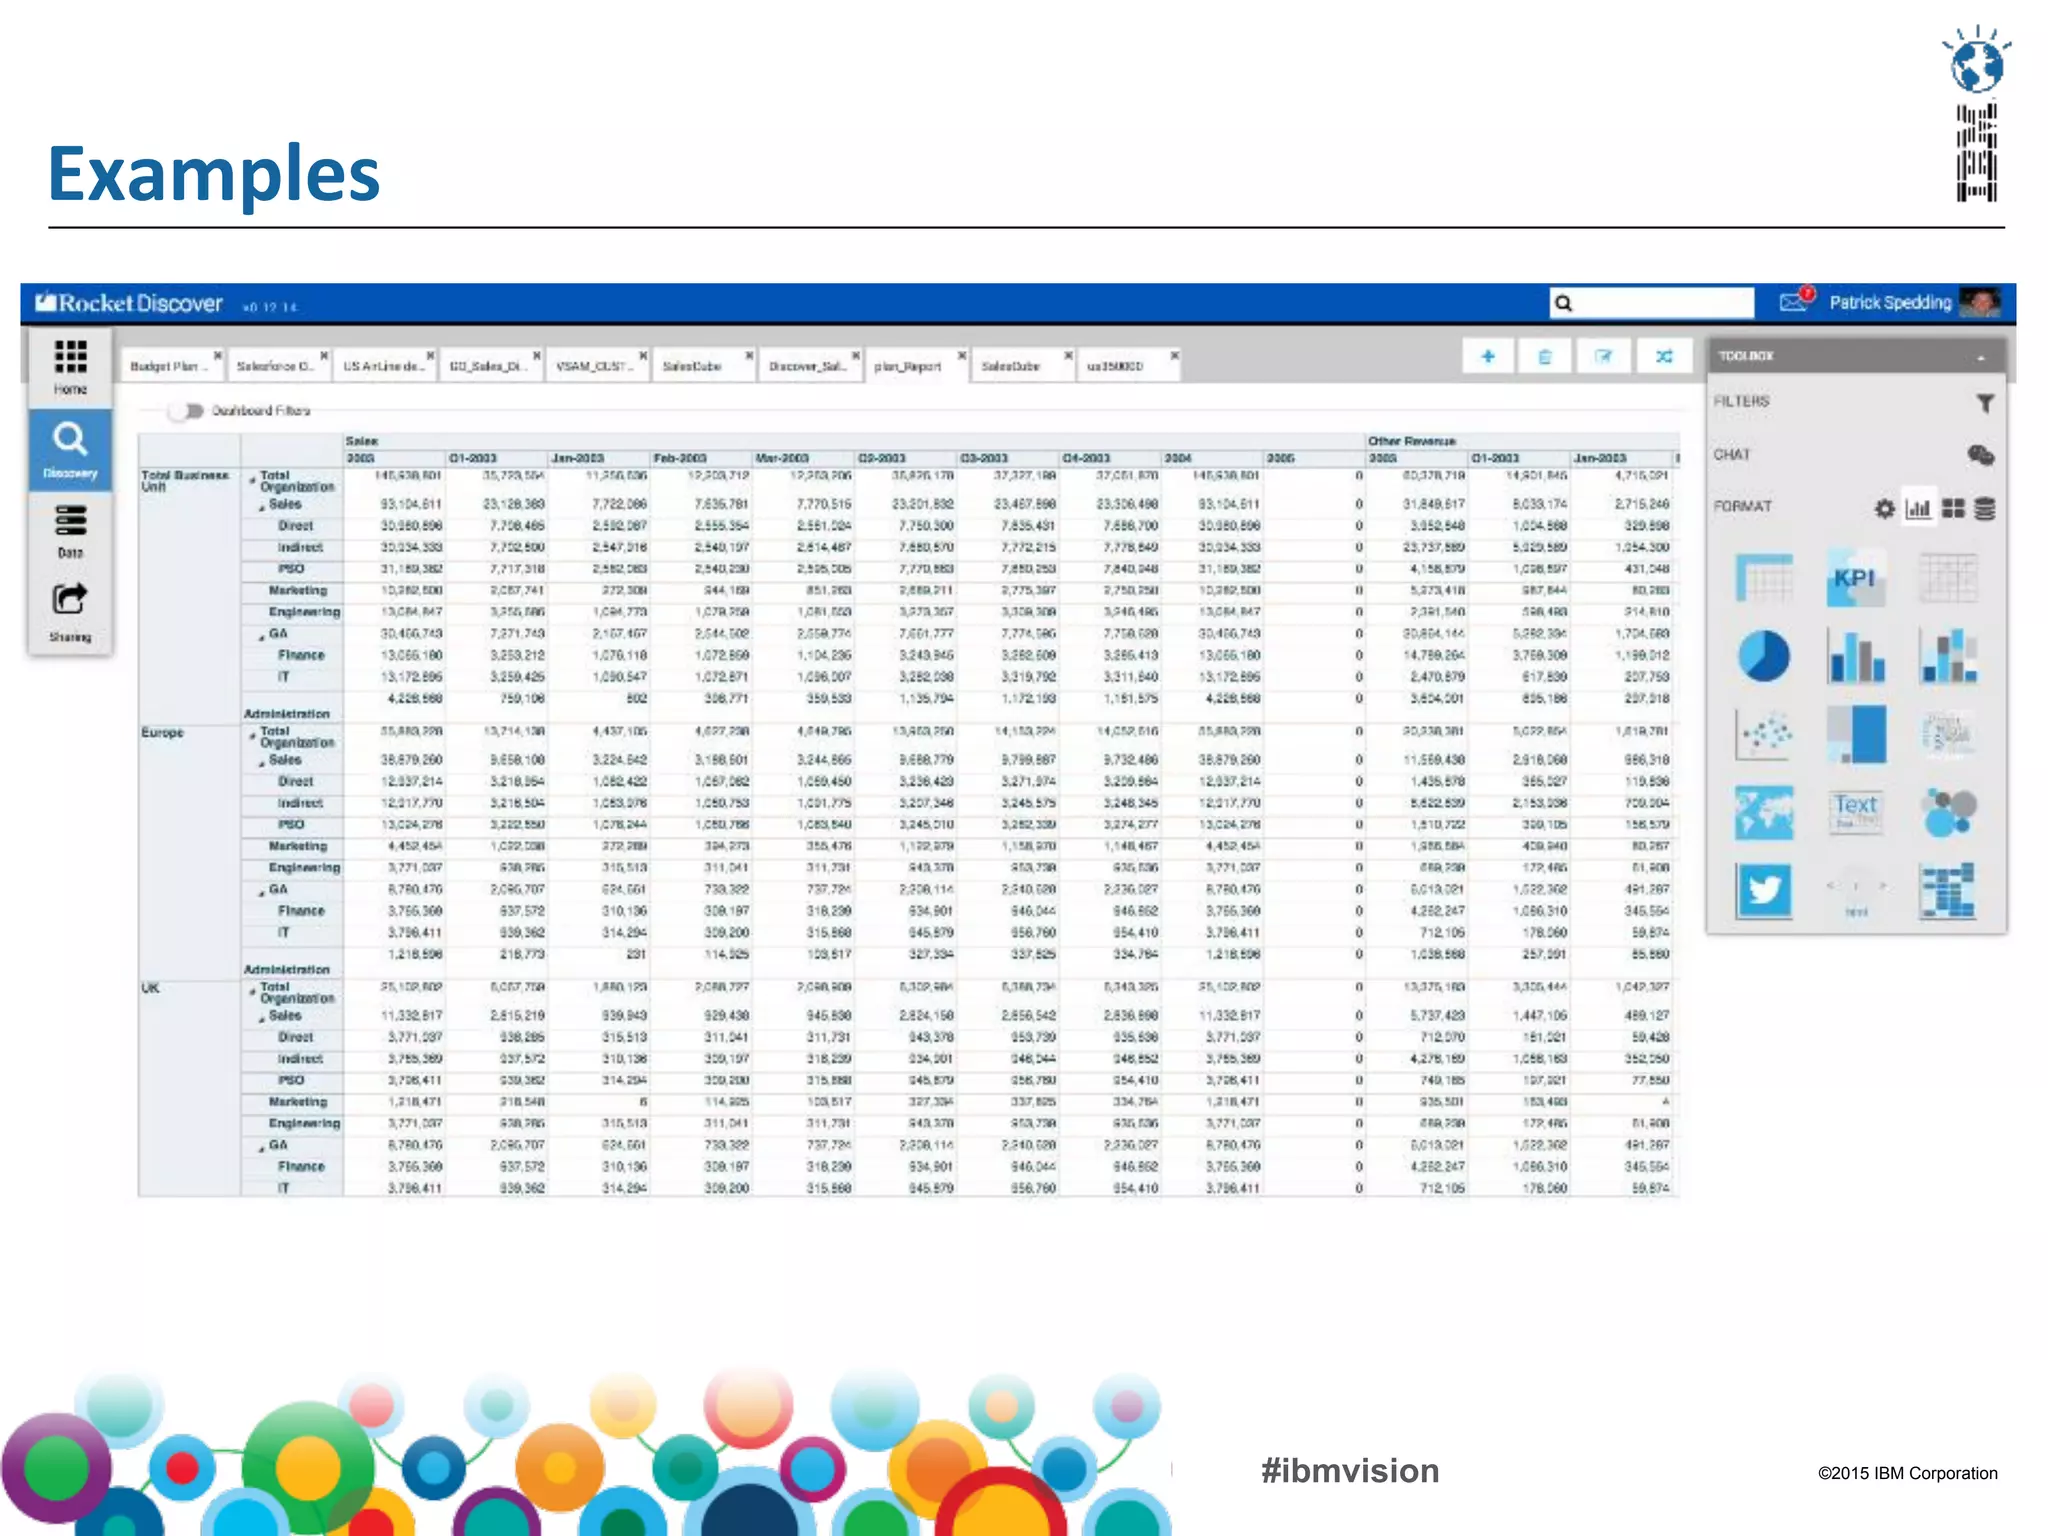Click the Other Revenue column group header
The width and height of the screenshot is (2048, 1536).
pyautogui.click(x=1411, y=441)
